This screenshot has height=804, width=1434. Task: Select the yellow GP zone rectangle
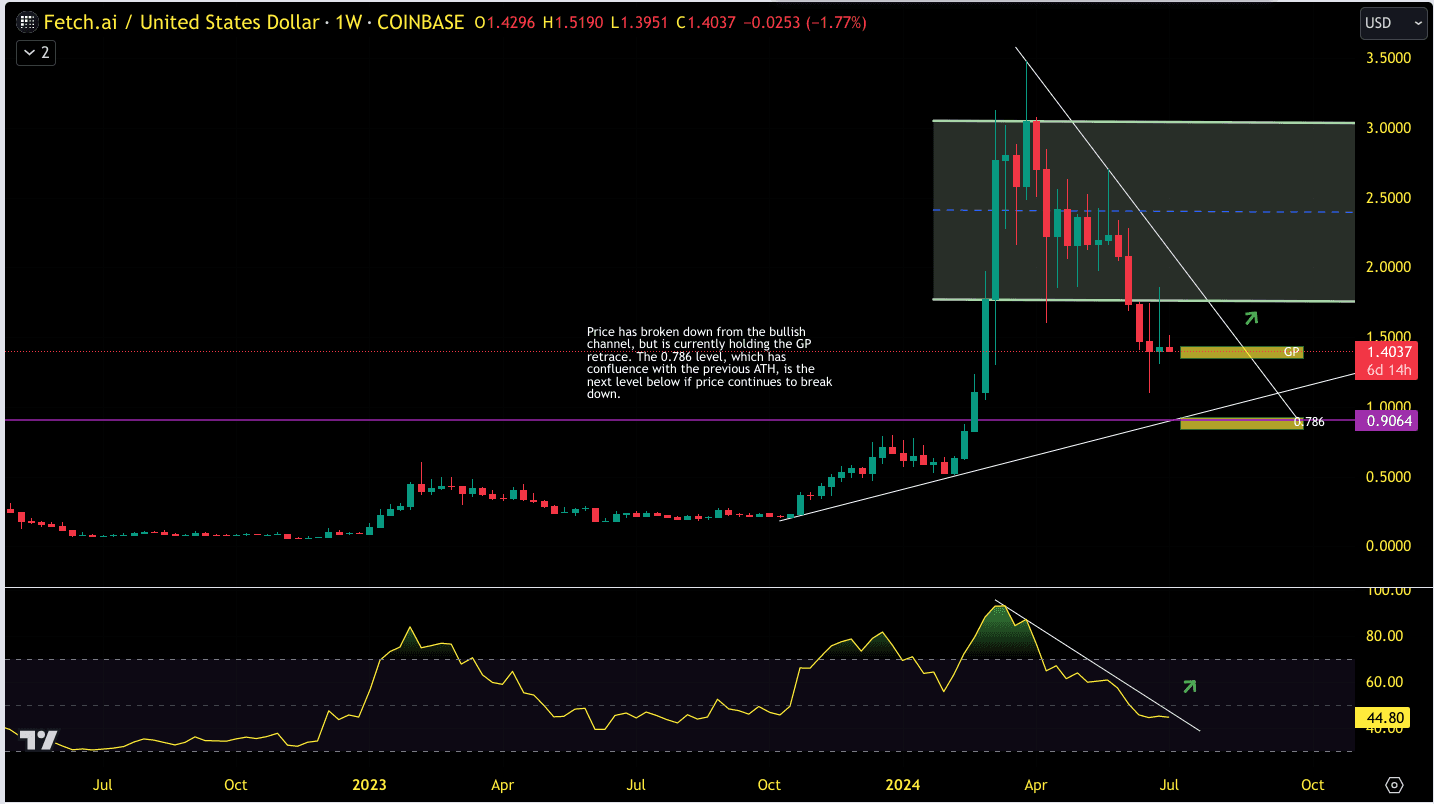point(1241,352)
